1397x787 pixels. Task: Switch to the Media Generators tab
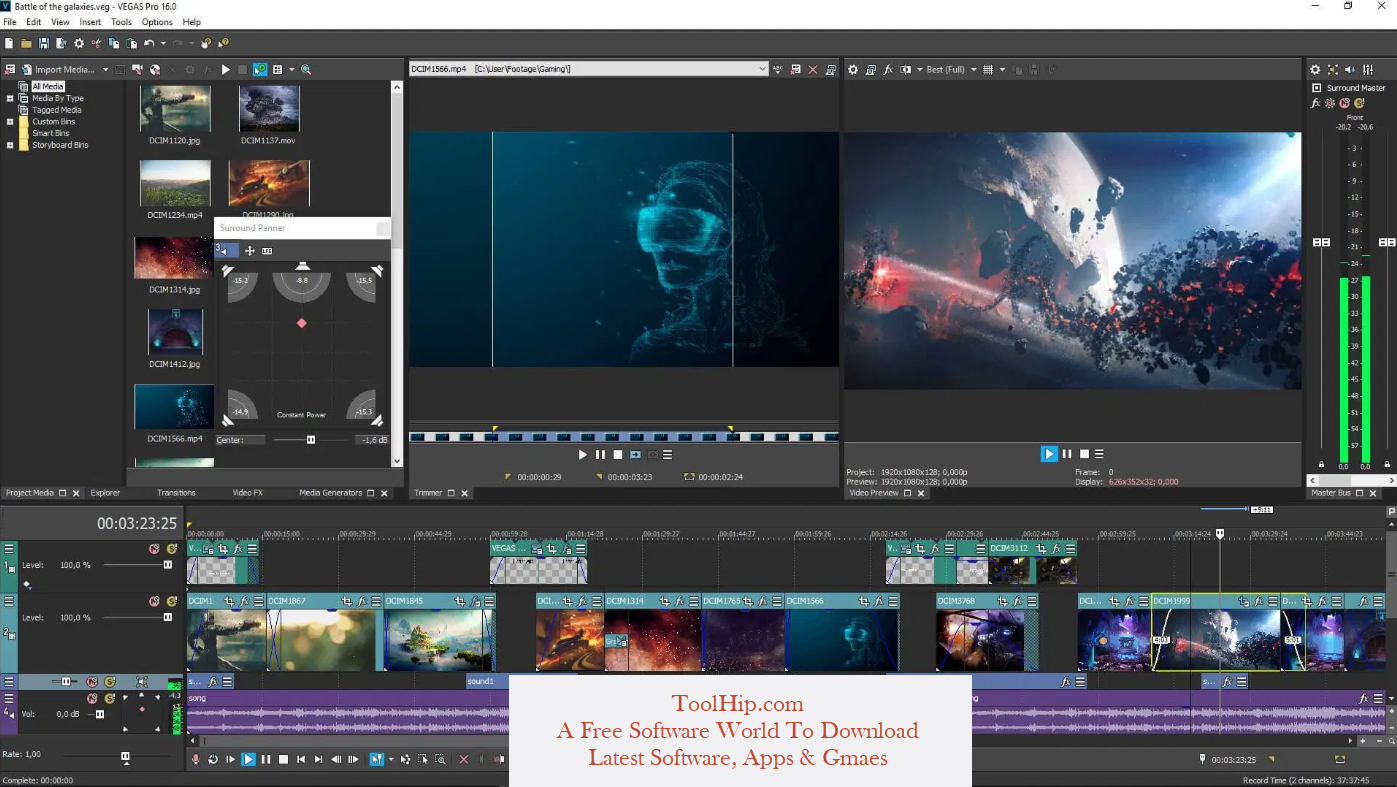pos(330,493)
